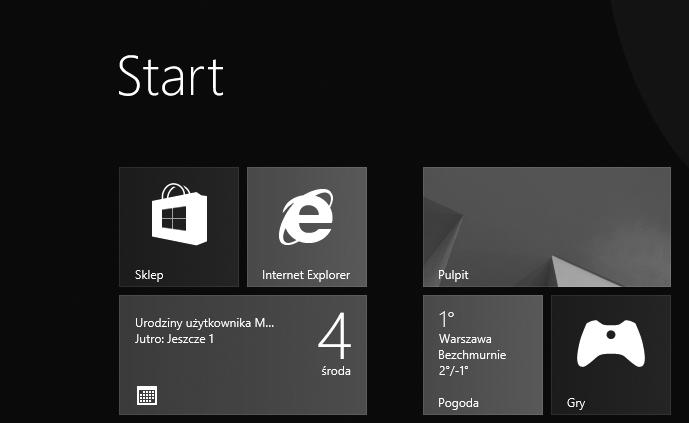Click the small calendar icon on the calendar tile

coord(147,395)
